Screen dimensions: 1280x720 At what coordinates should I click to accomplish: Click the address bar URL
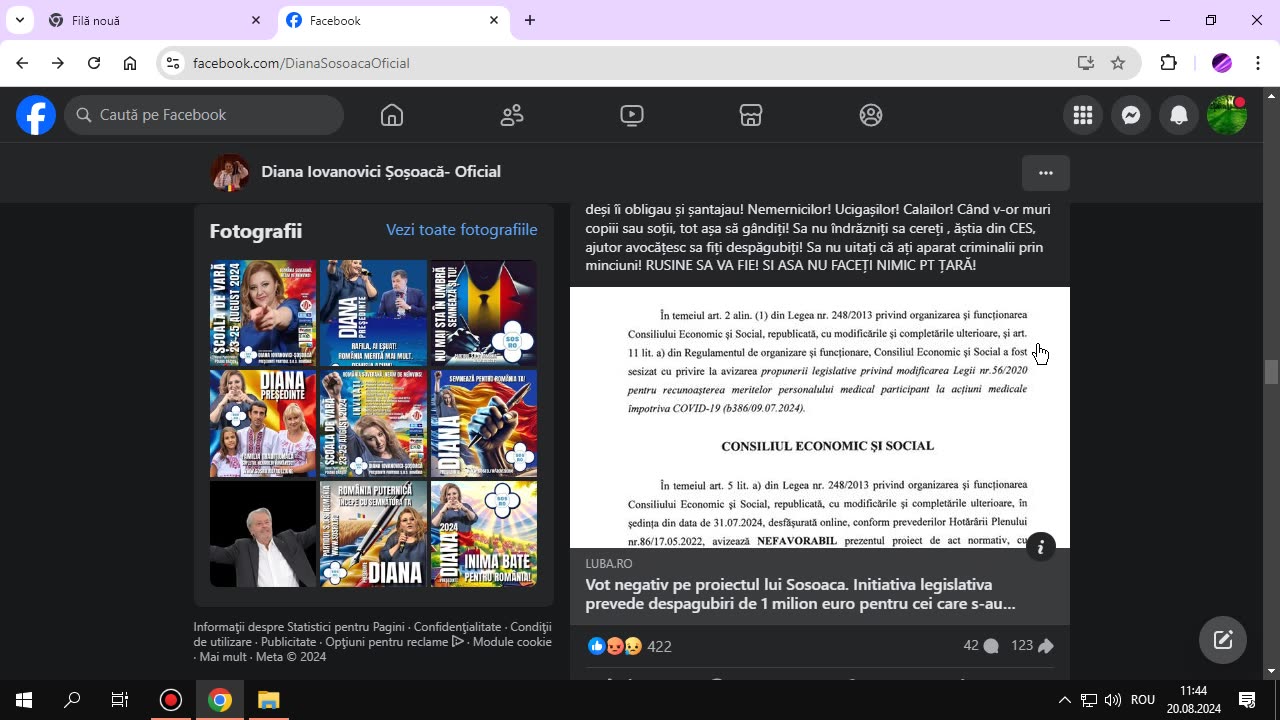point(301,63)
